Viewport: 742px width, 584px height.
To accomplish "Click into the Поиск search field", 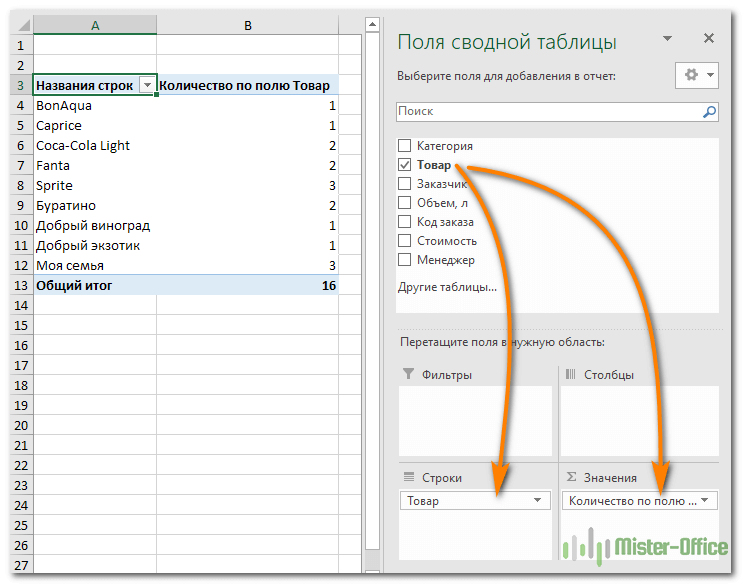I will click(549, 112).
